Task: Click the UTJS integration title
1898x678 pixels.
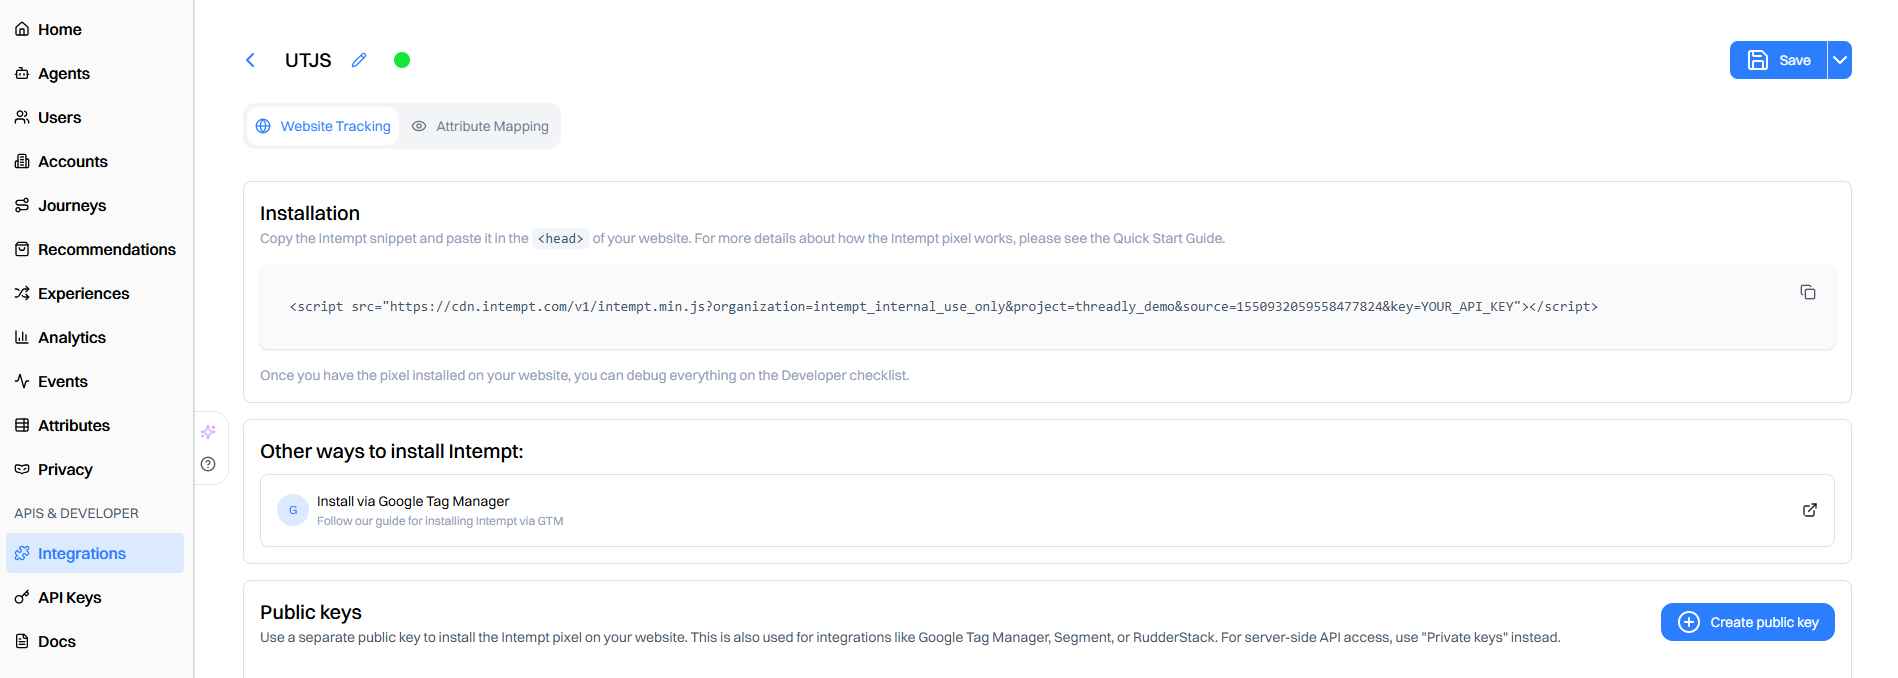Action: pos(308,60)
